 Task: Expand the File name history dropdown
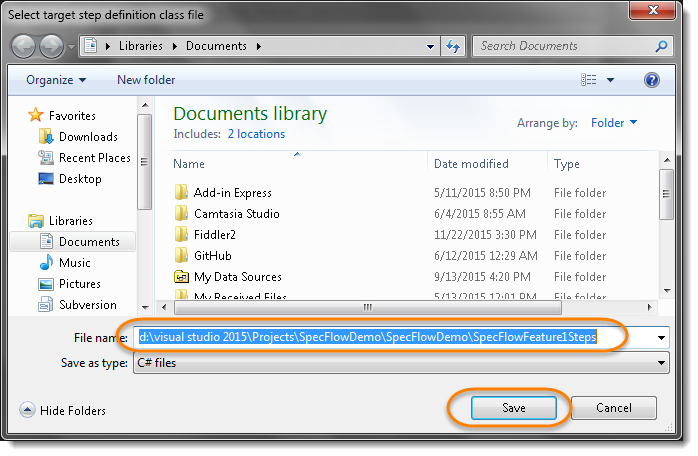[x=661, y=338]
